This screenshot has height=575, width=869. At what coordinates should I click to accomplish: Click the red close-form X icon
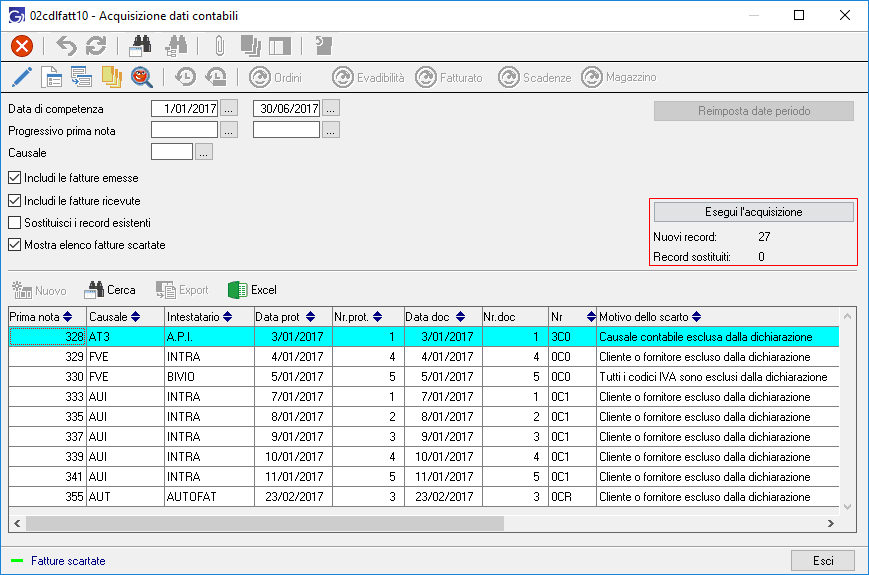point(22,45)
